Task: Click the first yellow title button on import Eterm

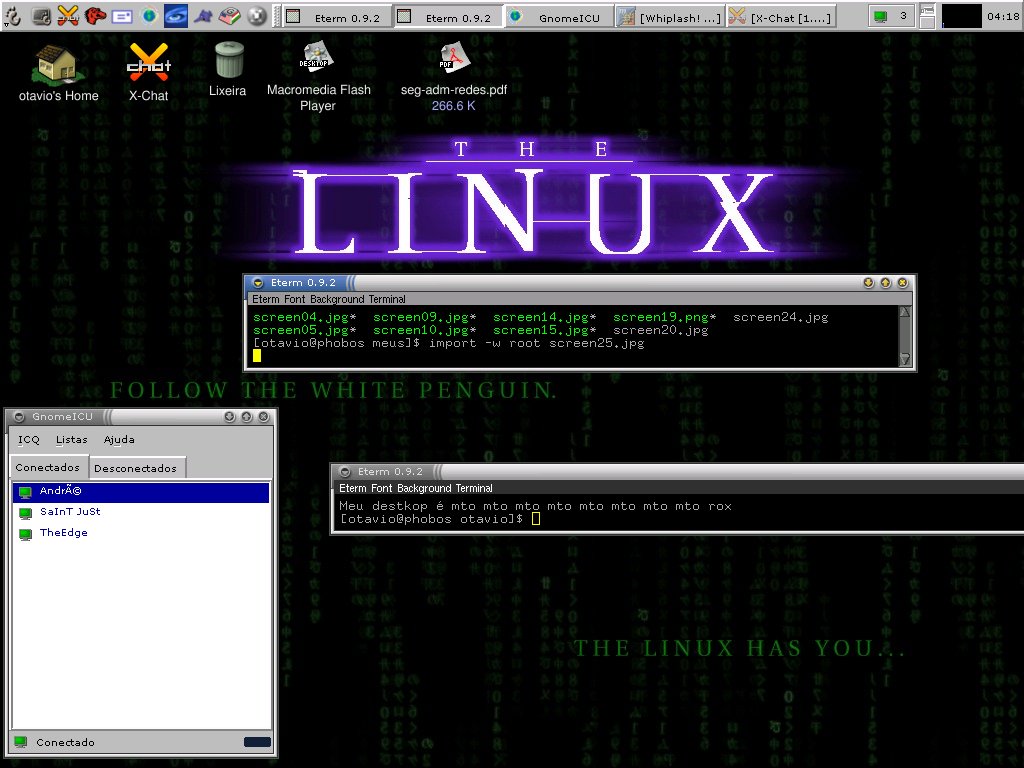Action: pos(868,283)
